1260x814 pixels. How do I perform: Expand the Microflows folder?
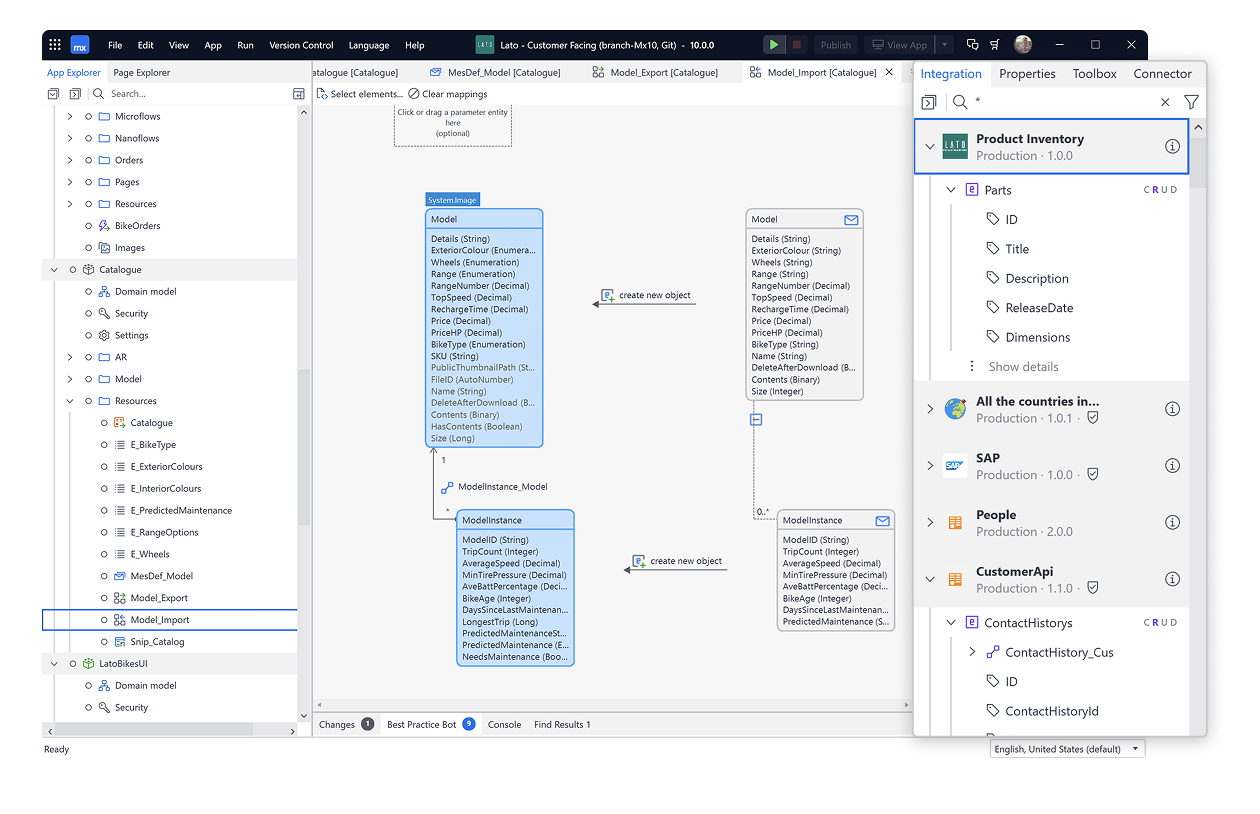[x=70, y=117]
